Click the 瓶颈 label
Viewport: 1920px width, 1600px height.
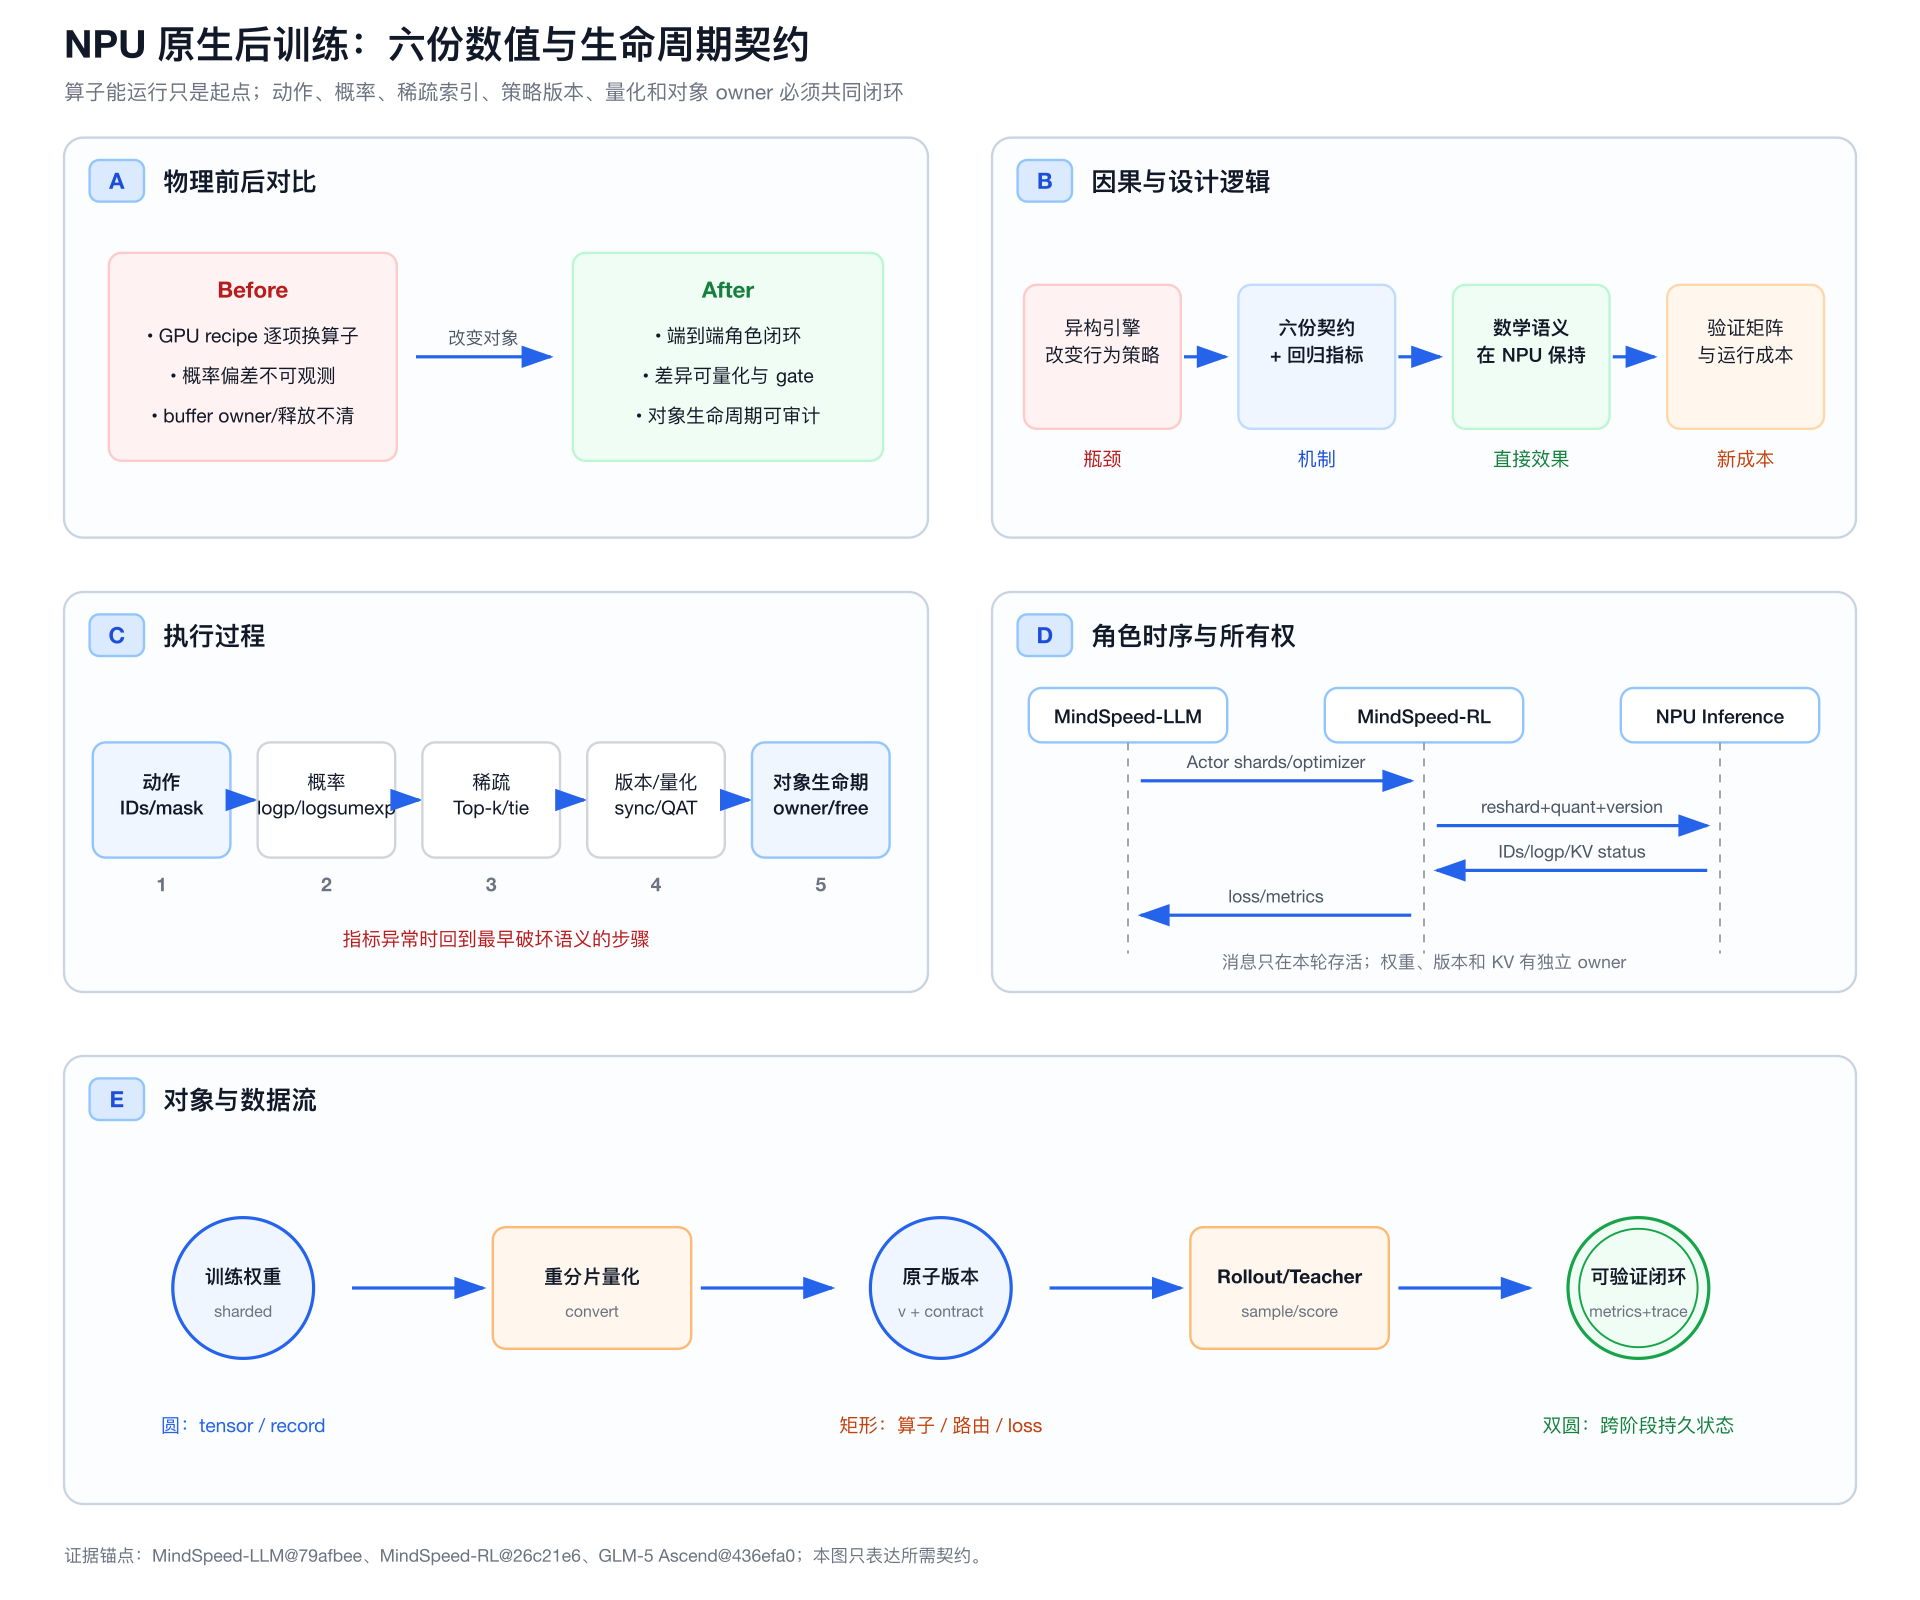pos(1102,459)
